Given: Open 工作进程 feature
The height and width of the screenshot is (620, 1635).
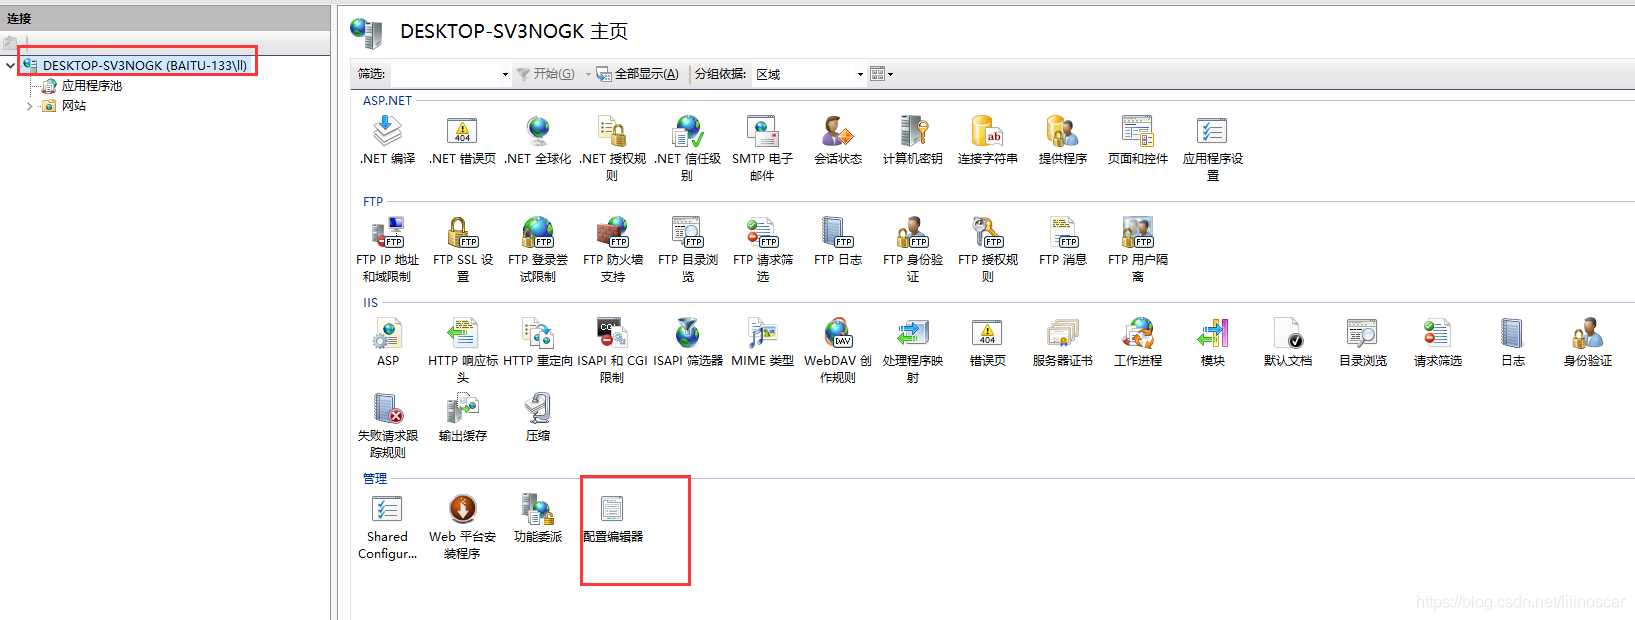Looking at the screenshot, I should tap(1138, 342).
